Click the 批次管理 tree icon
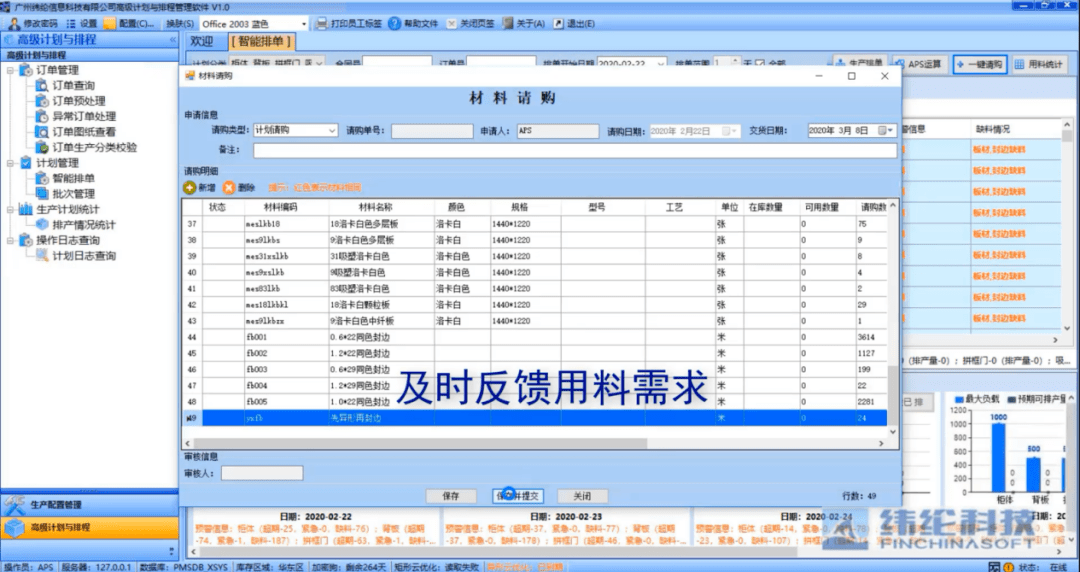The width and height of the screenshot is (1080, 572). tap(42, 194)
